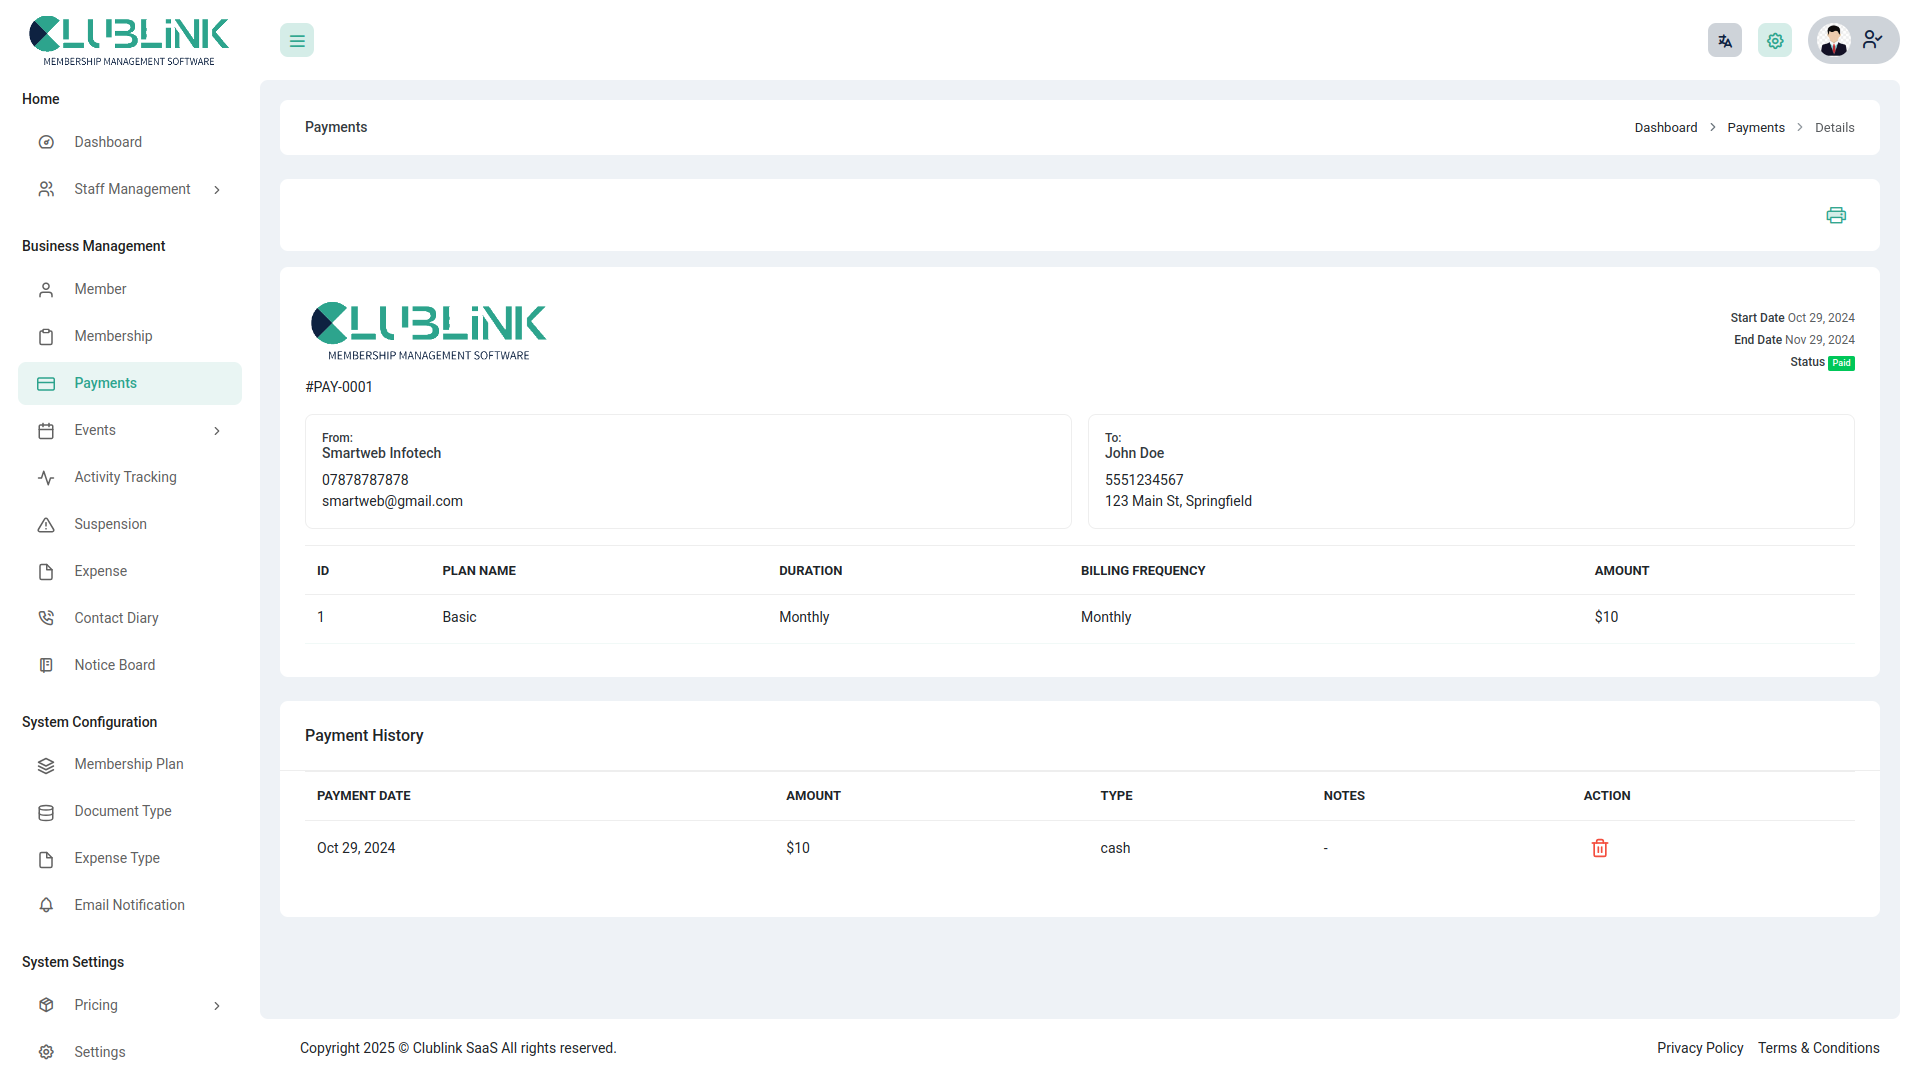Open the Contact Diary
The height and width of the screenshot is (1080, 1920).
click(116, 618)
